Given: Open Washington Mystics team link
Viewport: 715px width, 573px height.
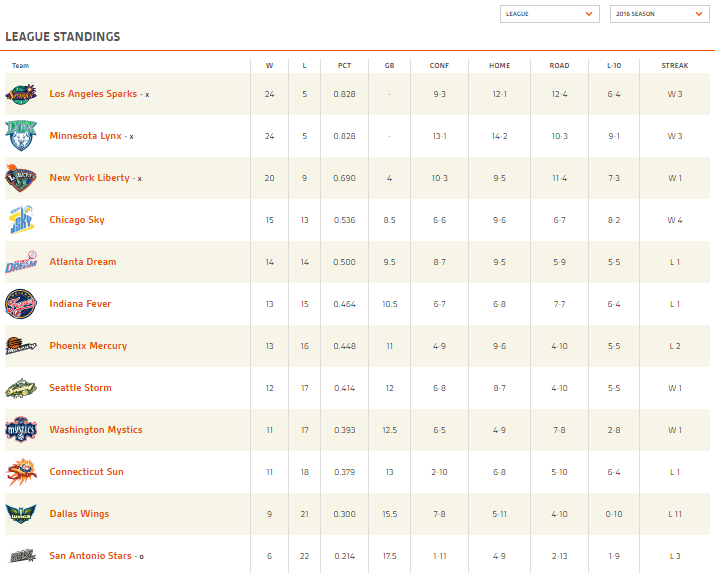Looking at the screenshot, I should coord(96,429).
